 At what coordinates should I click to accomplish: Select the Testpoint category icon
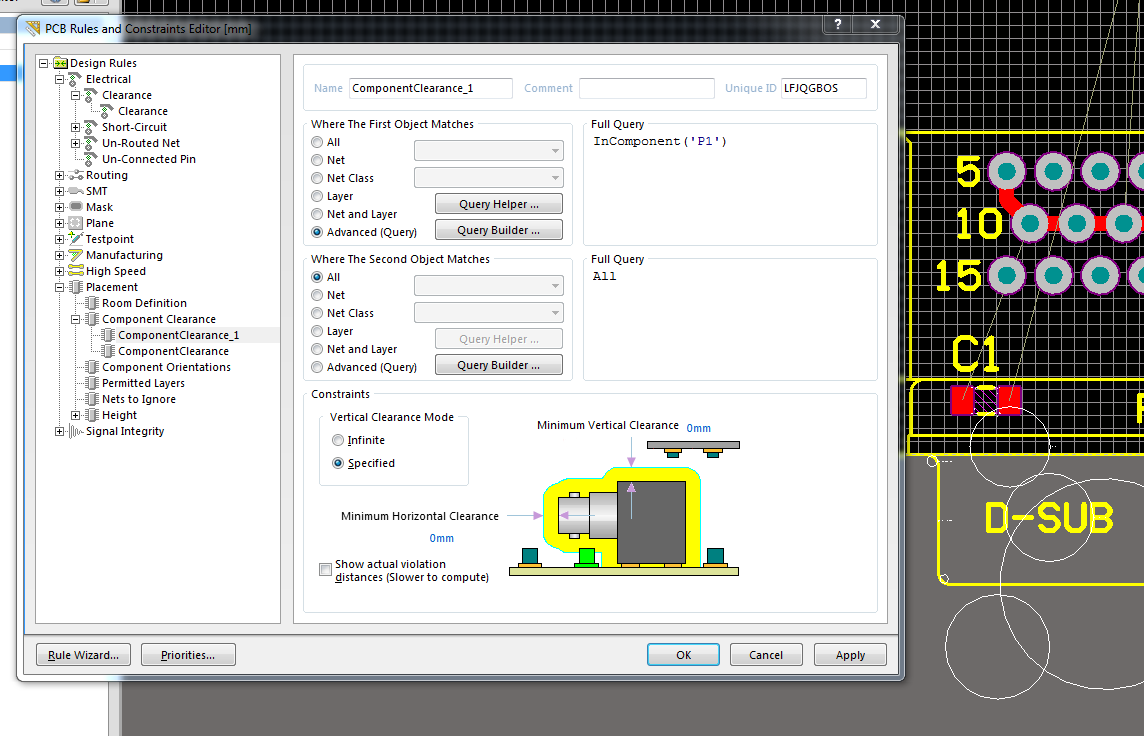75,239
